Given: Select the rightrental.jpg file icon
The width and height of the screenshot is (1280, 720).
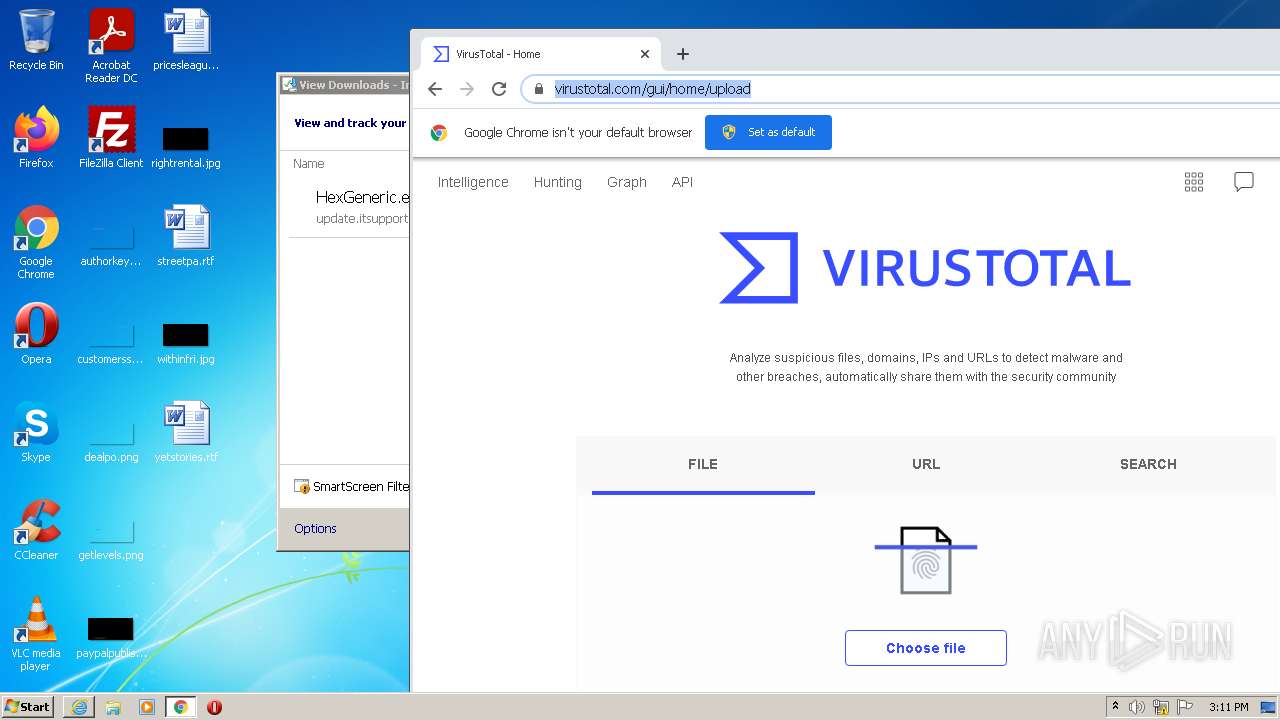Looking at the screenshot, I should point(186,146).
